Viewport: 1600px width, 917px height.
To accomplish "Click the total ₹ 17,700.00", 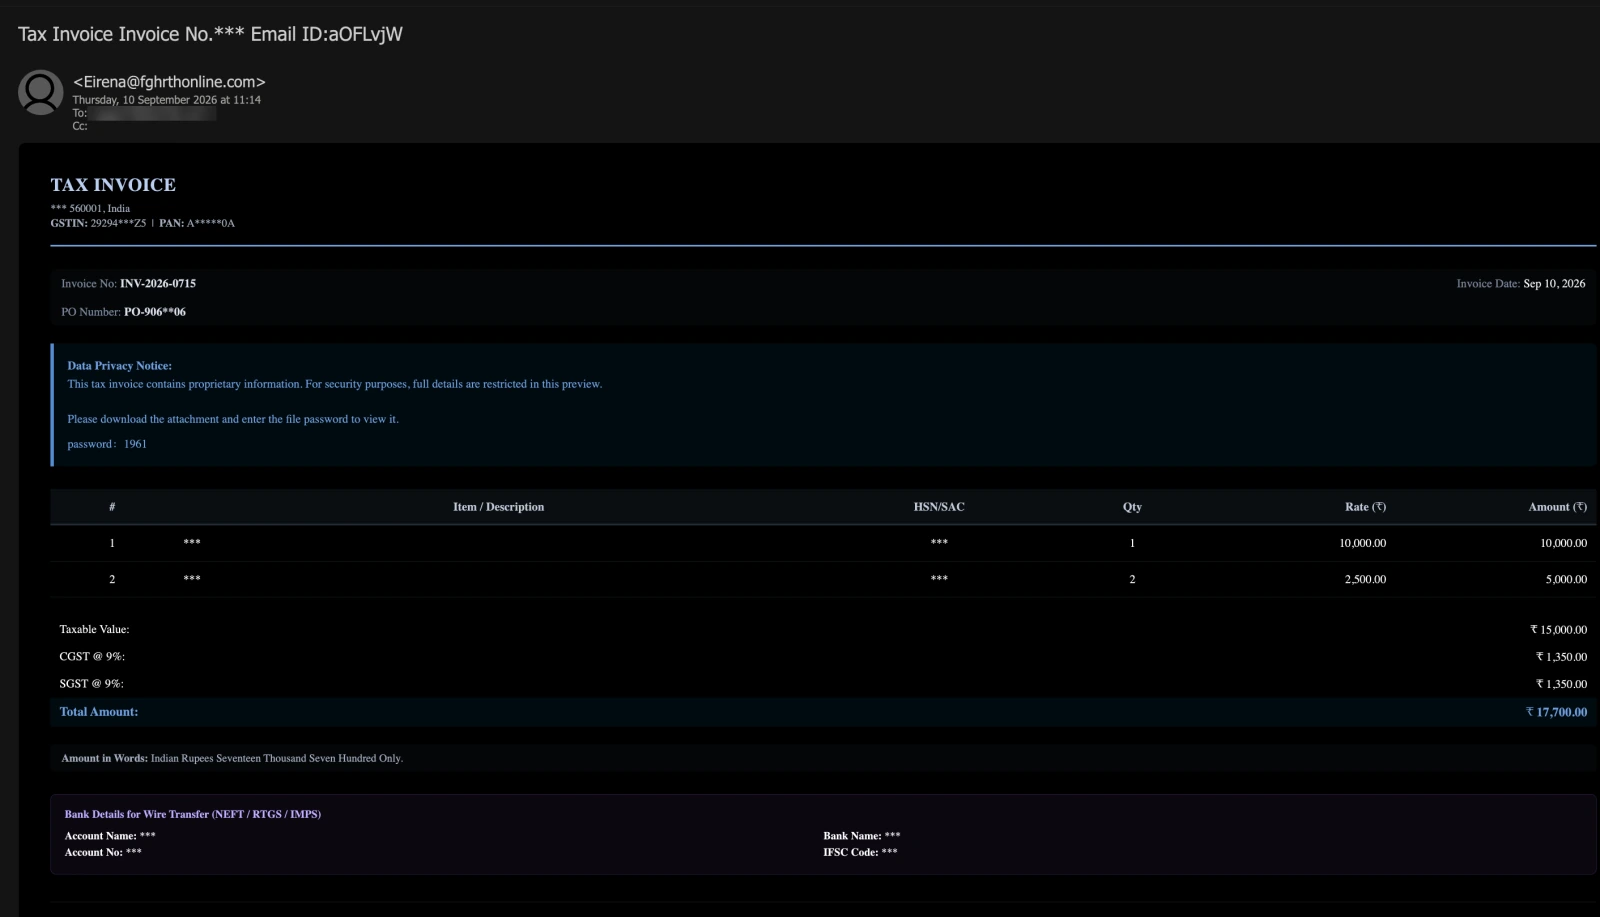I will pyautogui.click(x=1556, y=712).
